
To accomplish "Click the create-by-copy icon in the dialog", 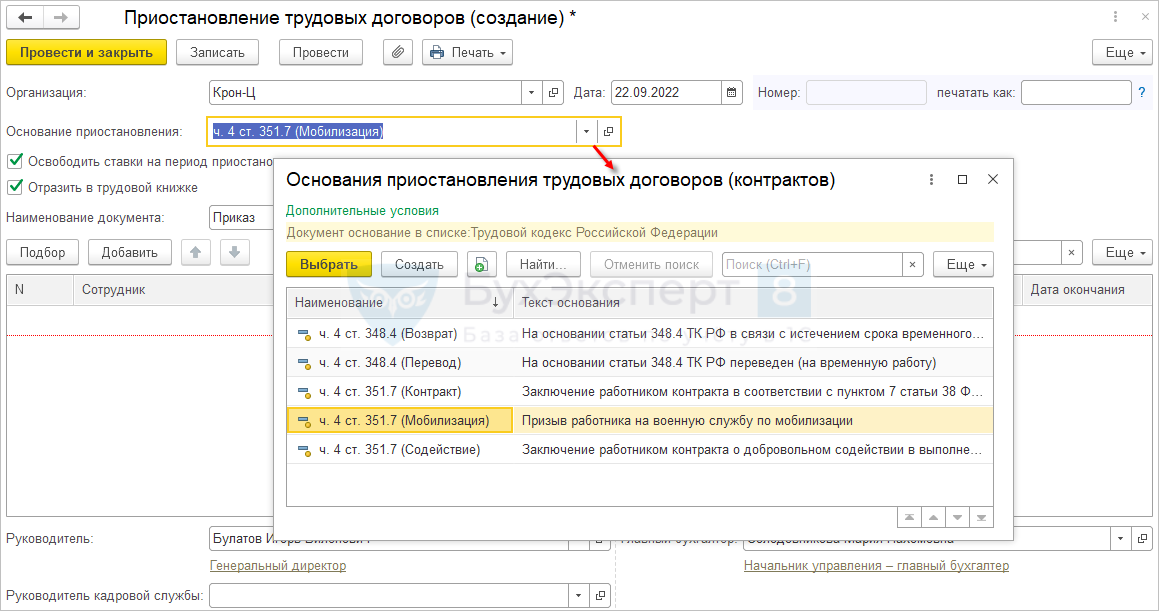I will tap(482, 265).
